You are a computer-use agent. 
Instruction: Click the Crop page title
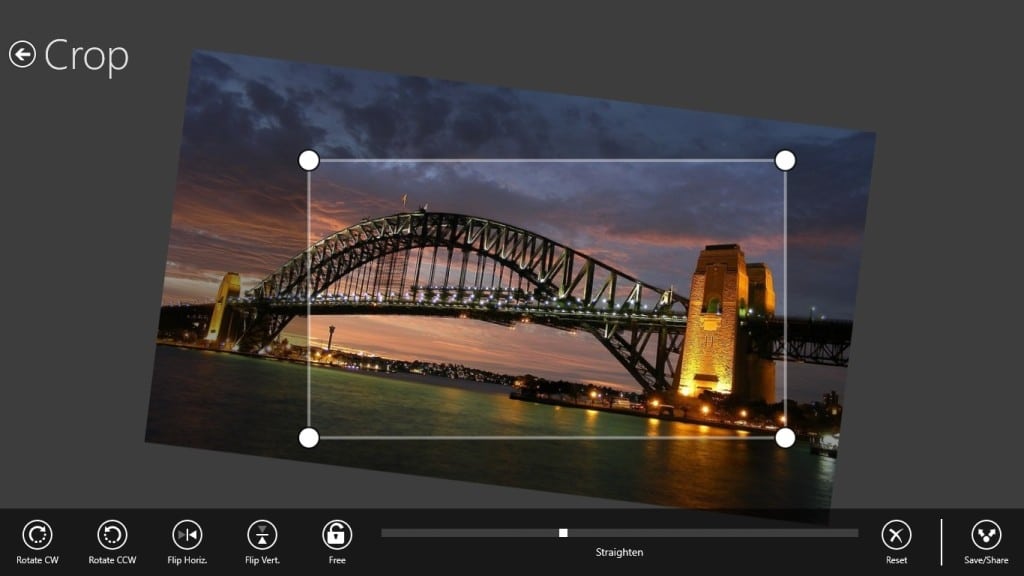86,57
